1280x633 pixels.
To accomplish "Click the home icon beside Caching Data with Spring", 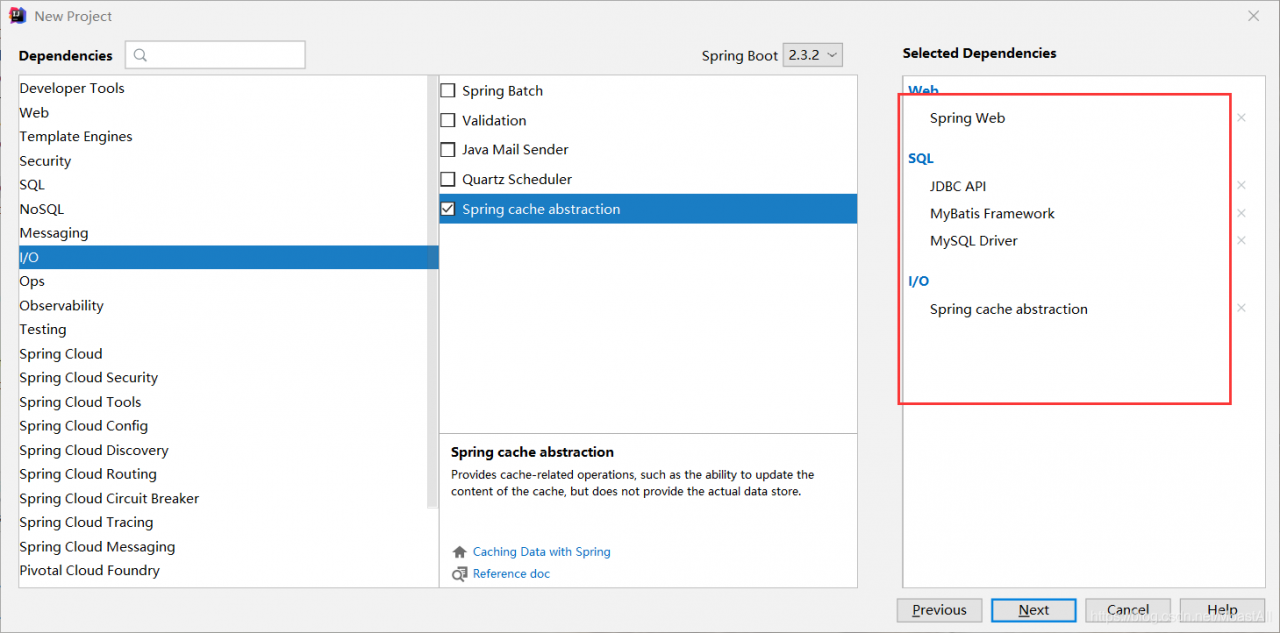I will click(460, 552).
